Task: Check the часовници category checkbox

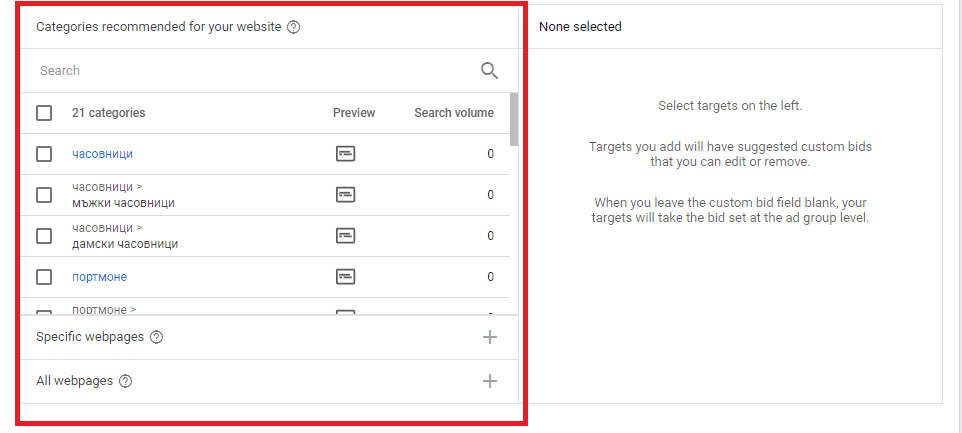Action: (x=44, y=154)
